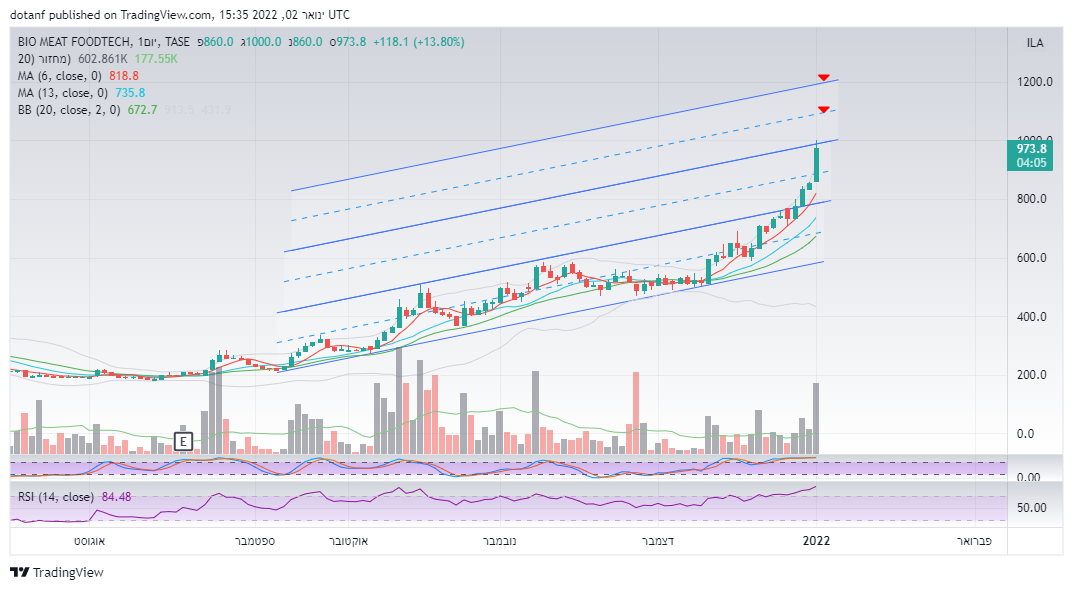This screenshot has width=1073, height=590.
Task: Click the price change +118.1 (+13.80%) text
Action: [x=419, y=42]
